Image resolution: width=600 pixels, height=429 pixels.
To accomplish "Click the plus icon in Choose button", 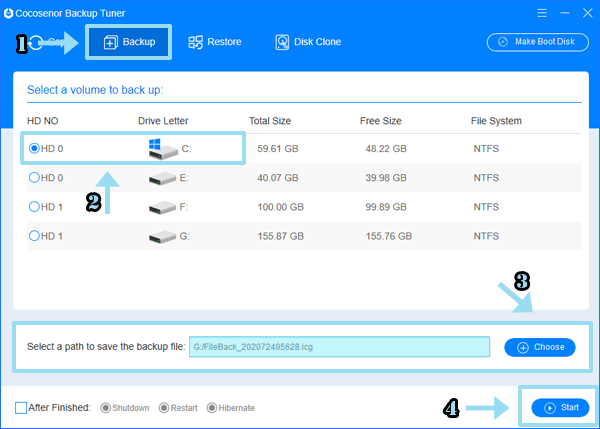I will tap(523, 347).
